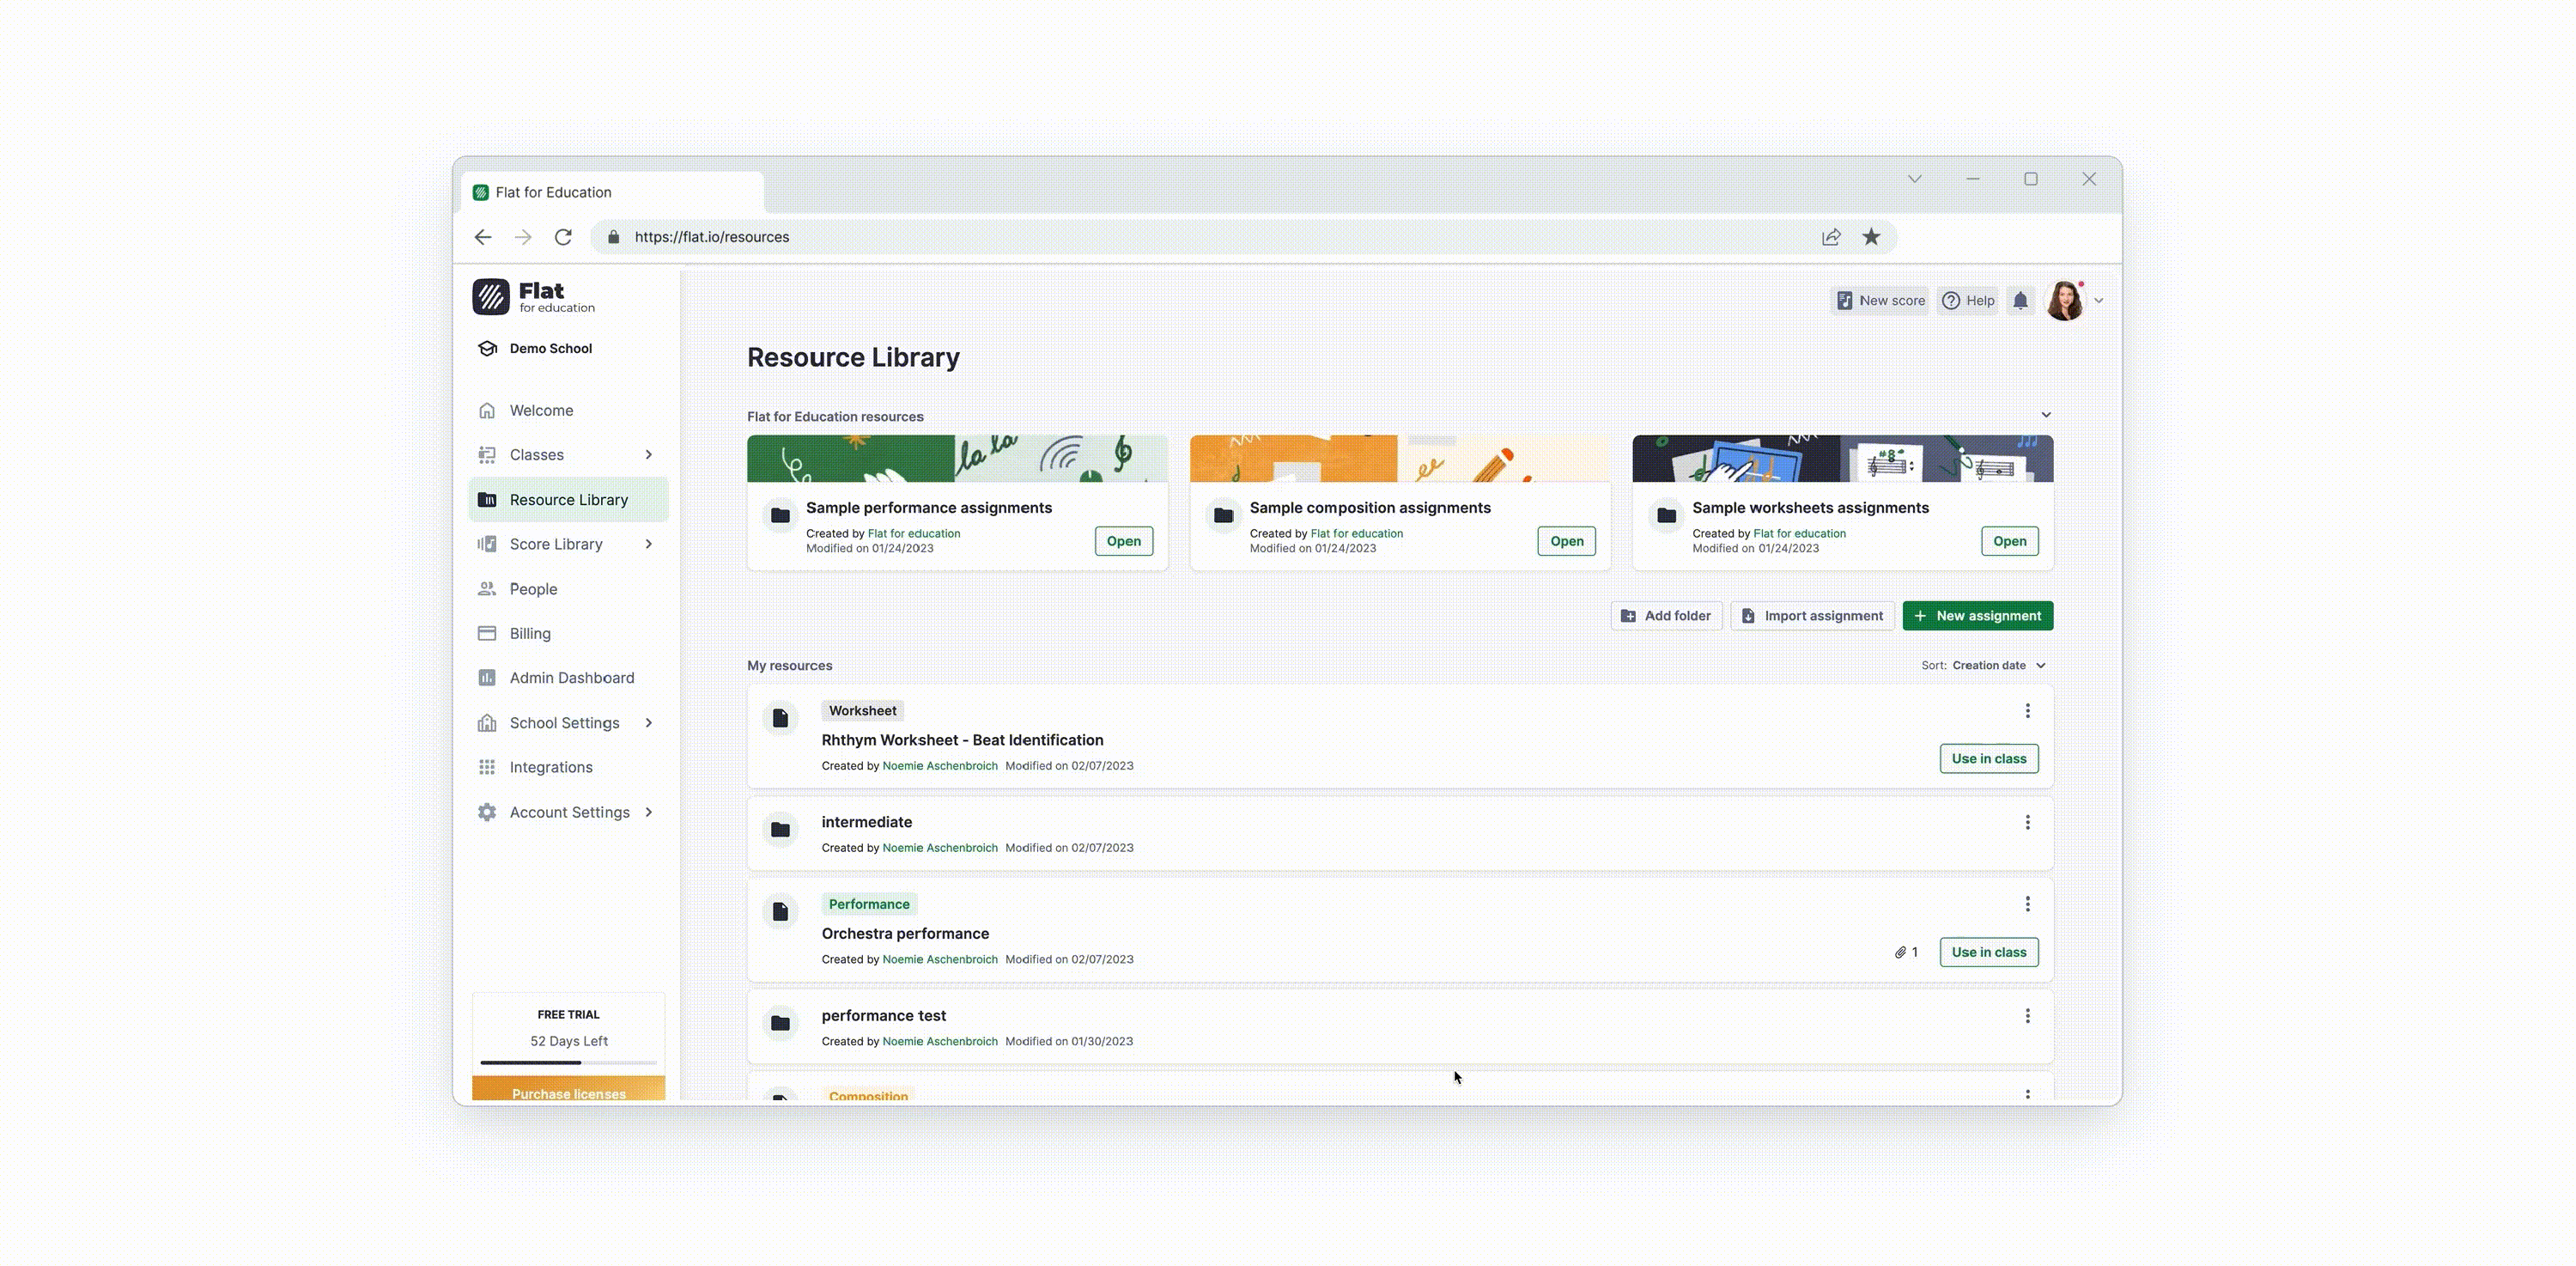
Task: Click folder icon of intermediate row
Action: [x=780, y=830]
